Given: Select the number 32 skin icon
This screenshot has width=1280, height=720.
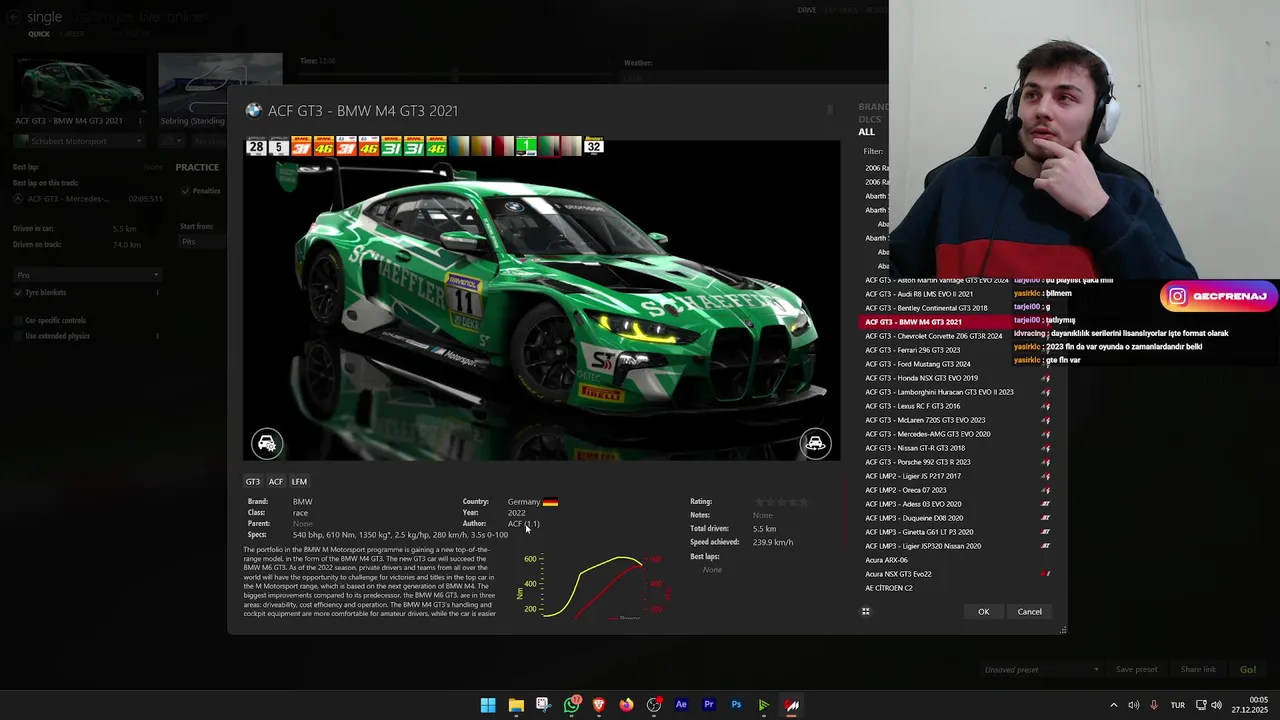Looking at the screenshot, I should [594, 147].
